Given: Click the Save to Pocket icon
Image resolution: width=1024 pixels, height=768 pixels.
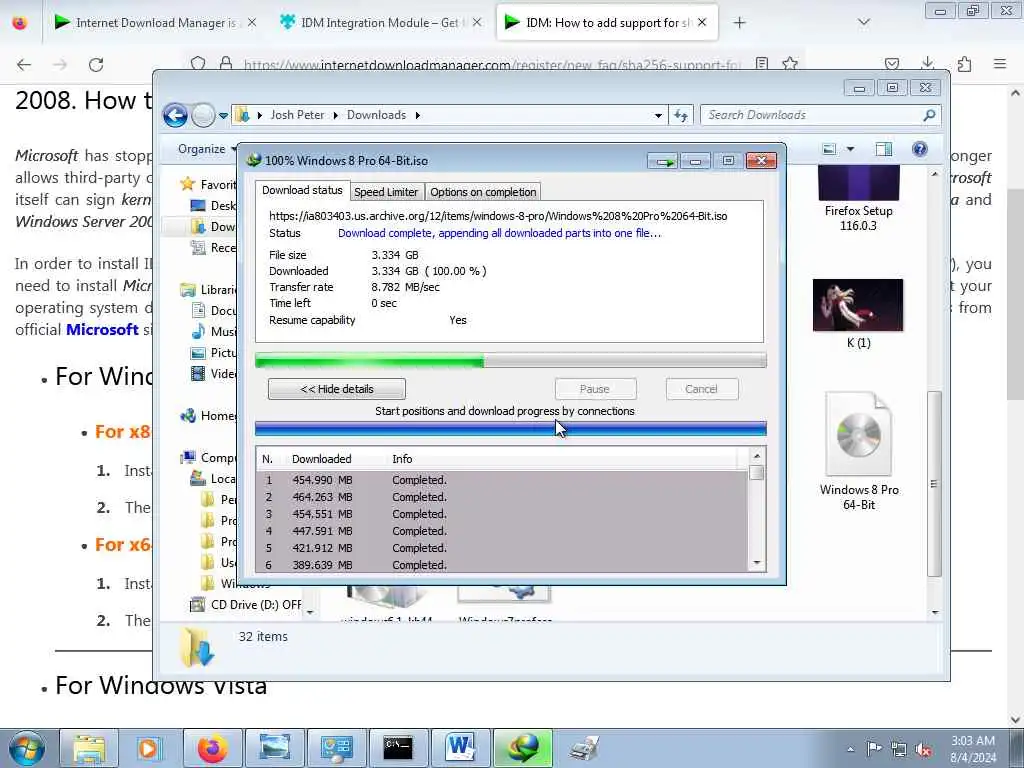Looking at the screenshot, I should tap(892, 64).
